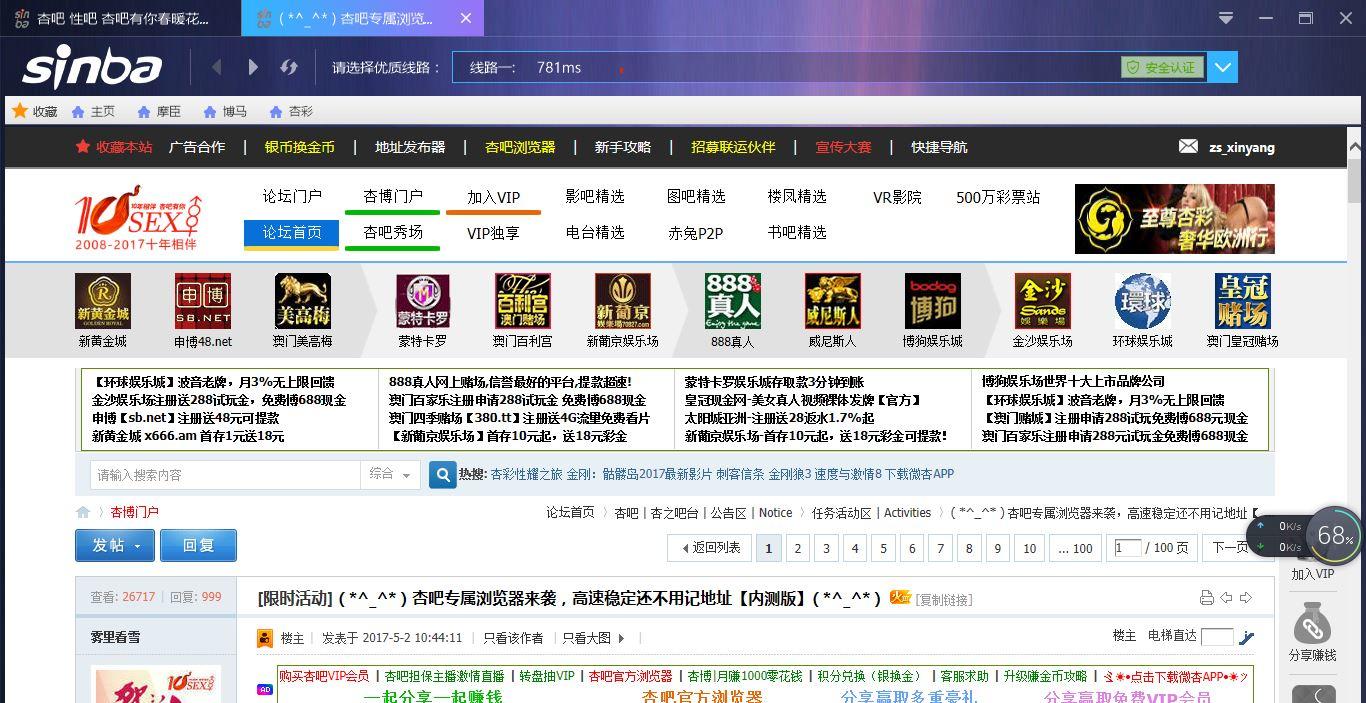Open 银币换金币 in the top menu
The height and width of the screenshot is (703, 1366).
pyautogui.click(x=299, y=147)
